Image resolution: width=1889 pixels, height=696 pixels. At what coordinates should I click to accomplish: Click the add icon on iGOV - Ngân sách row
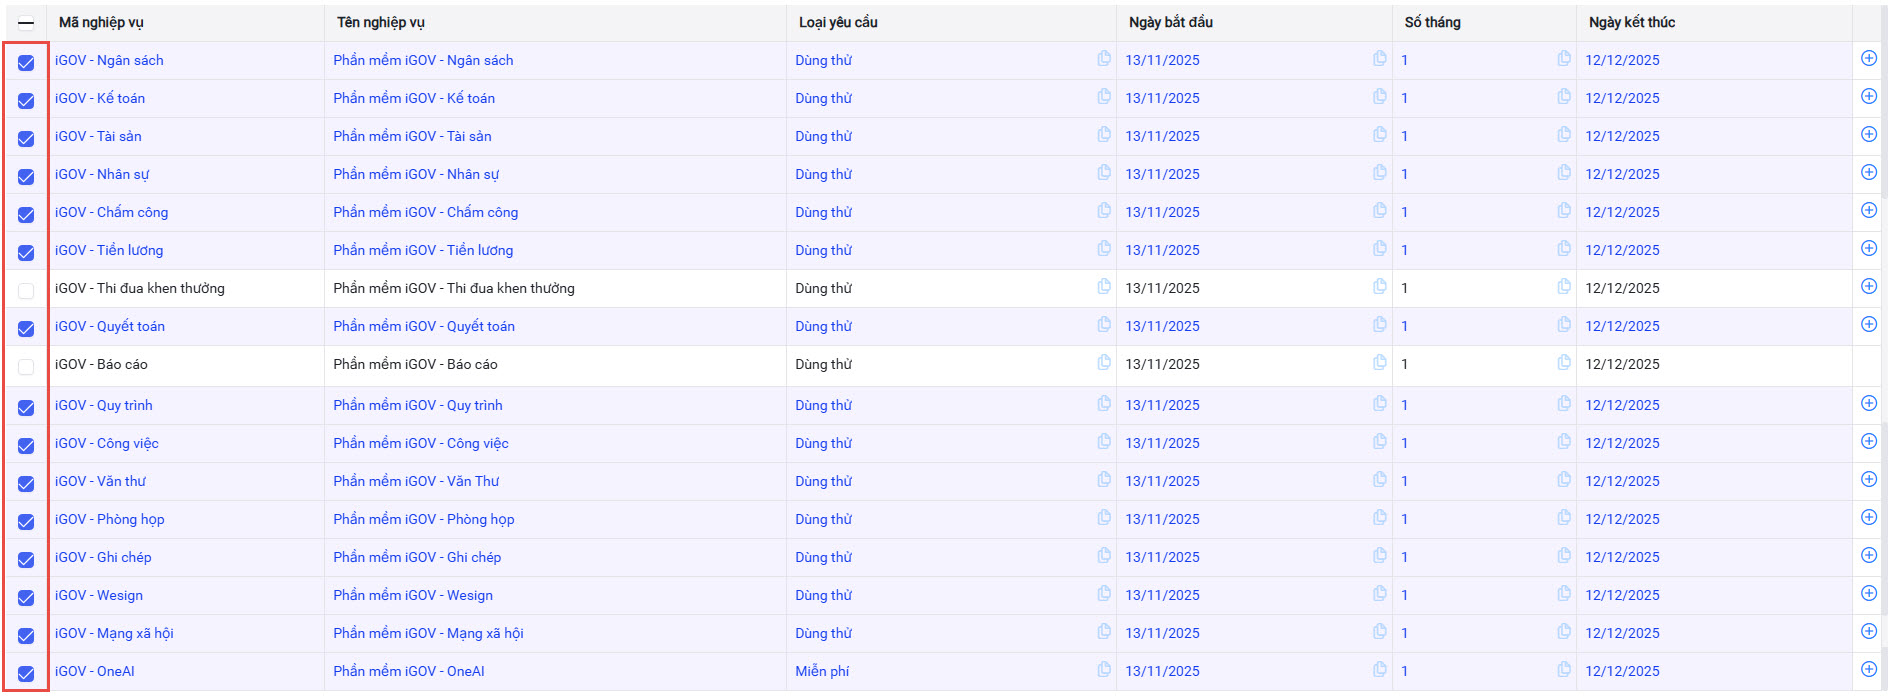[1868, 59]
